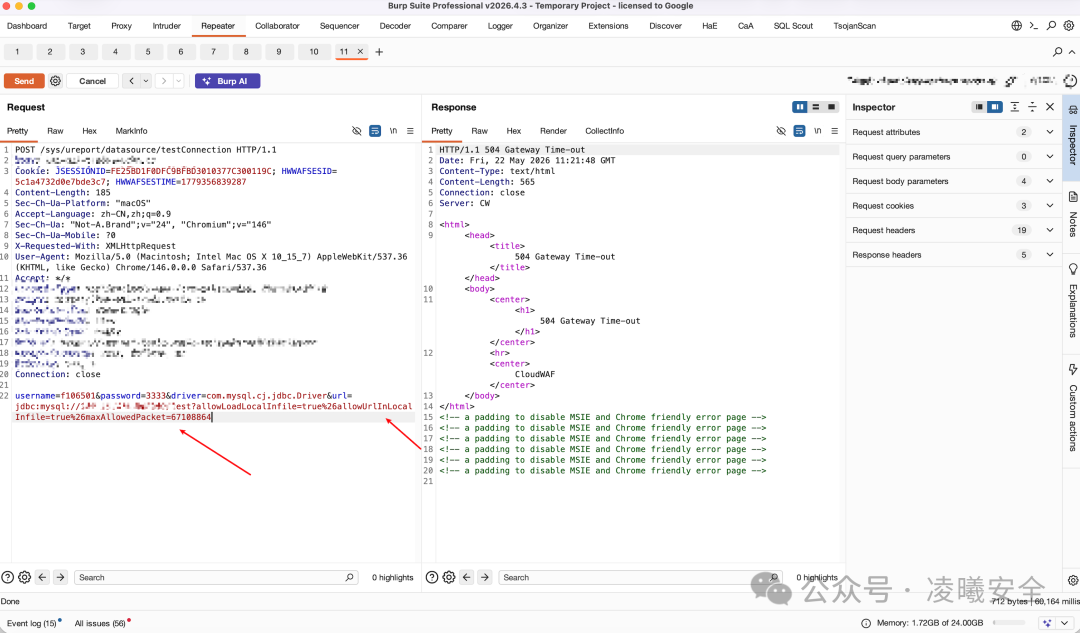Open the Response search settings gear
The height and width of the screenshot is (633, 1080).
tap(449, 577)
